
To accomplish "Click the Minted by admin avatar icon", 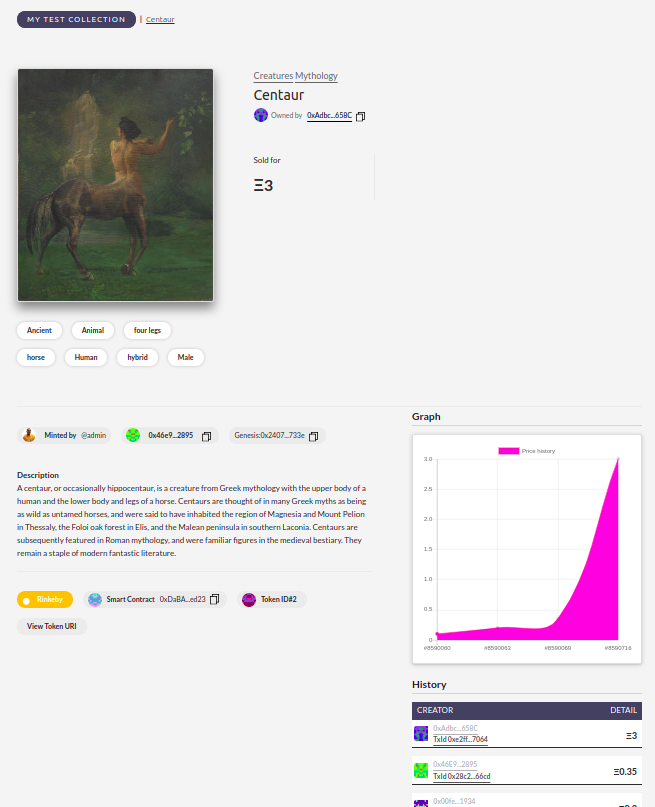I will coord(29,435).
